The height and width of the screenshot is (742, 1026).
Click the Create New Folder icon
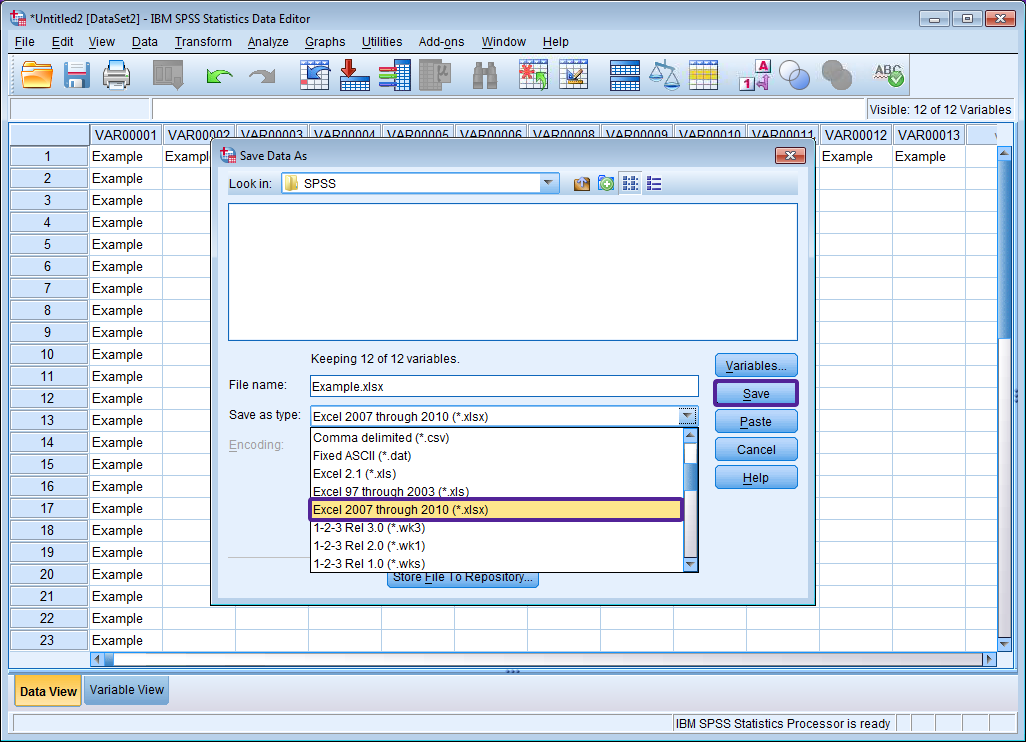pos(606,184)
